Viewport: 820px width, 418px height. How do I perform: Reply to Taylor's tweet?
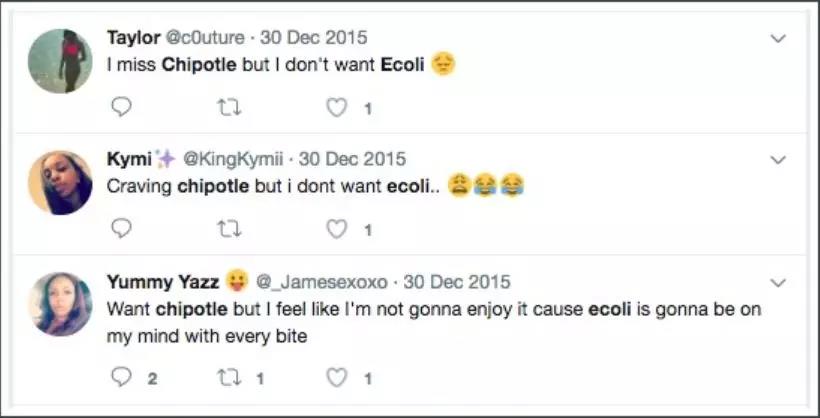pyautogui.click(x=121, y=107)
